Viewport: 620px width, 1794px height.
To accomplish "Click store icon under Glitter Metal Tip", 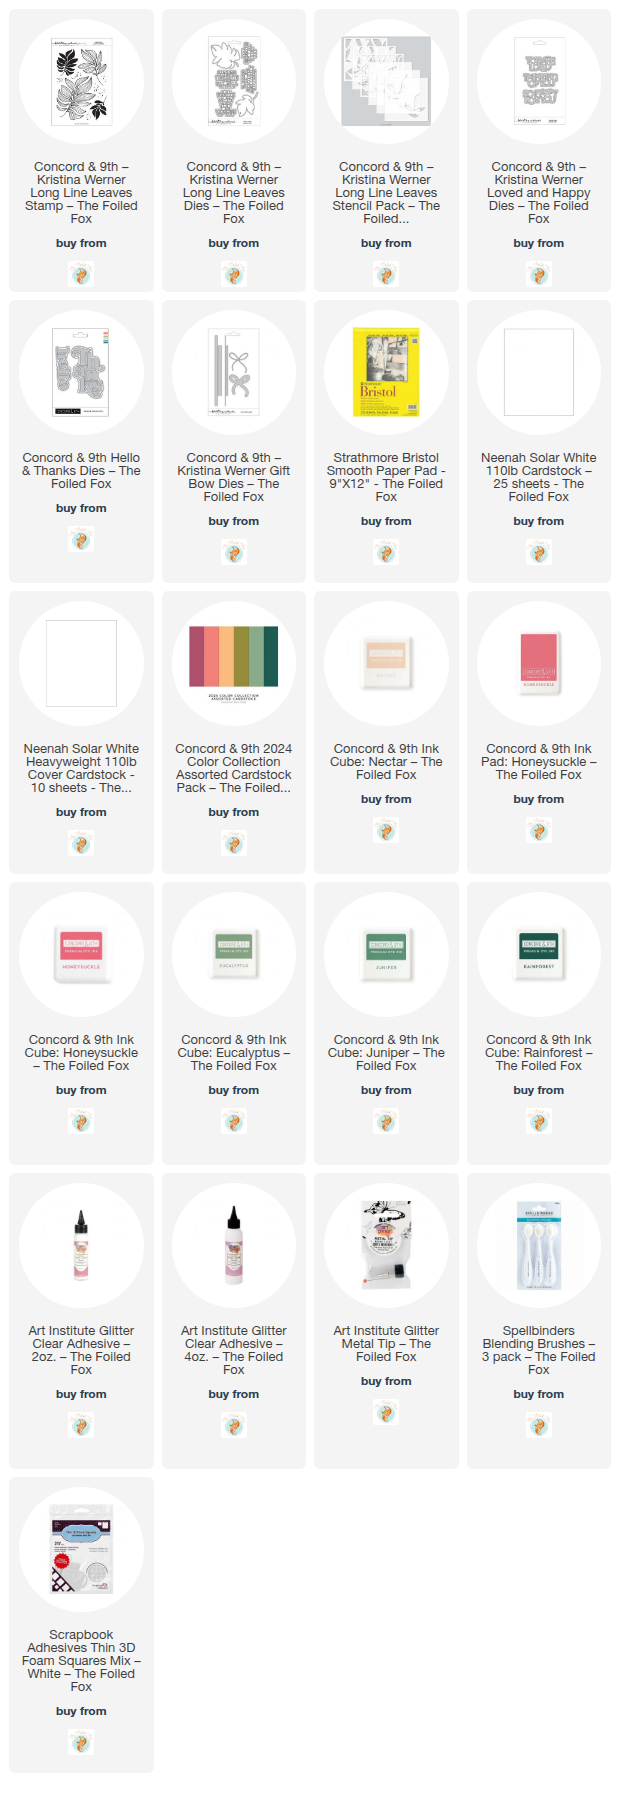I will tap(386, 1412).
